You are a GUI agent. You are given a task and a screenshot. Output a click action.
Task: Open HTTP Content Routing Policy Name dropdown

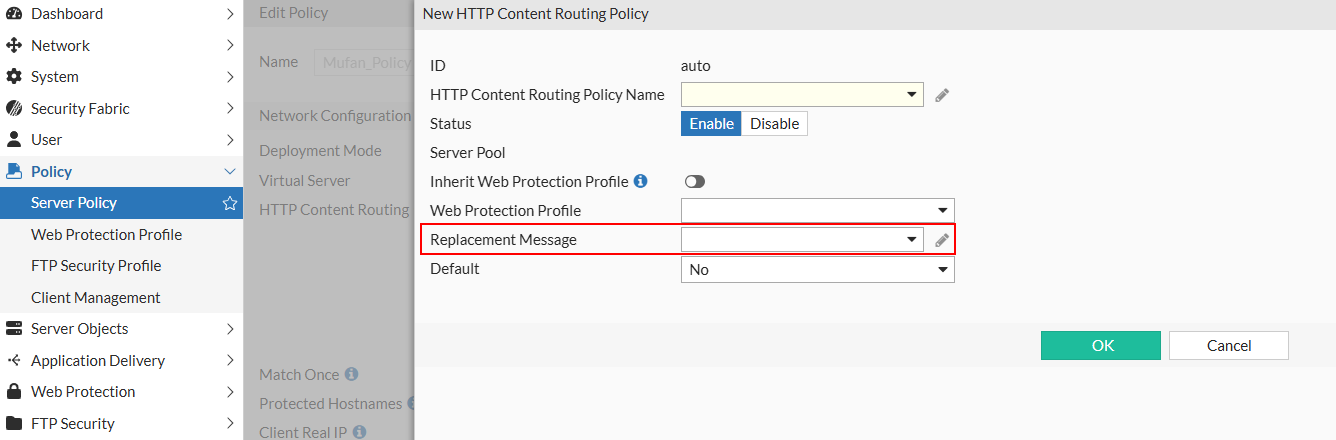[801, 95]
